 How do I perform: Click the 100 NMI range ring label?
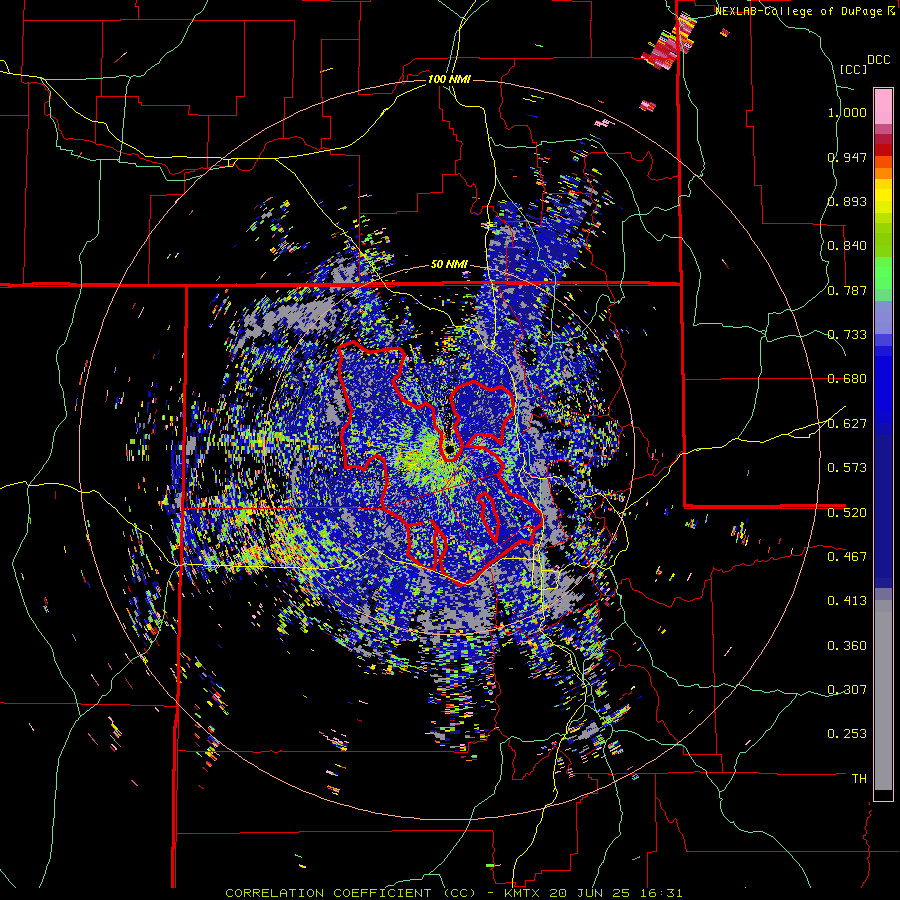pos(449,79)
